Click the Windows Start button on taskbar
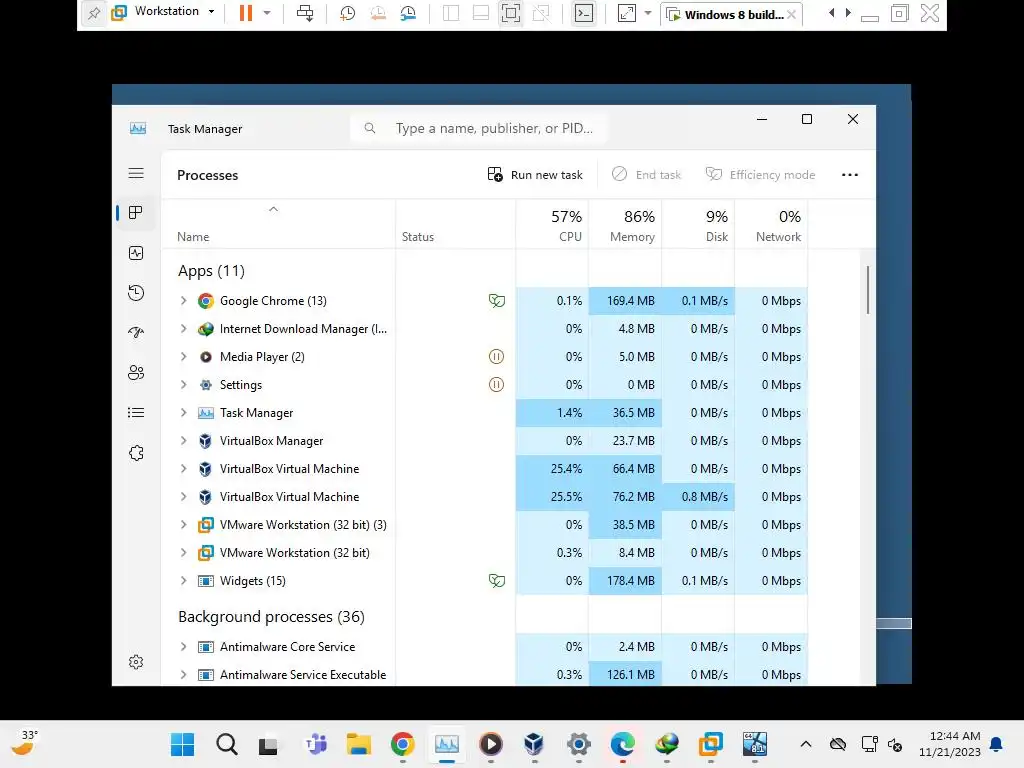This screenshot has width=1024, height=768. tap(182, 744)
